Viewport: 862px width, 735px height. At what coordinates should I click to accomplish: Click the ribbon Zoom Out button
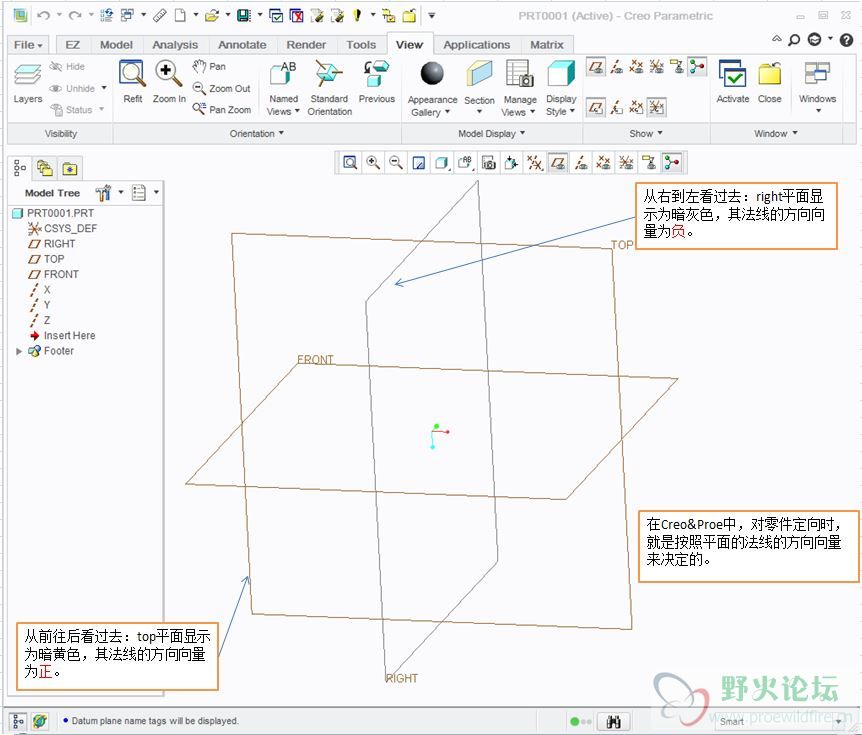222,88
